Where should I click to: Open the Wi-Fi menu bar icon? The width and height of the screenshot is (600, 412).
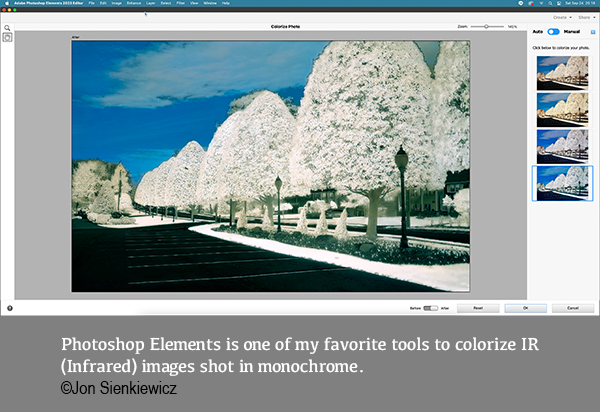pyautogui.click(x=541, y=3)
